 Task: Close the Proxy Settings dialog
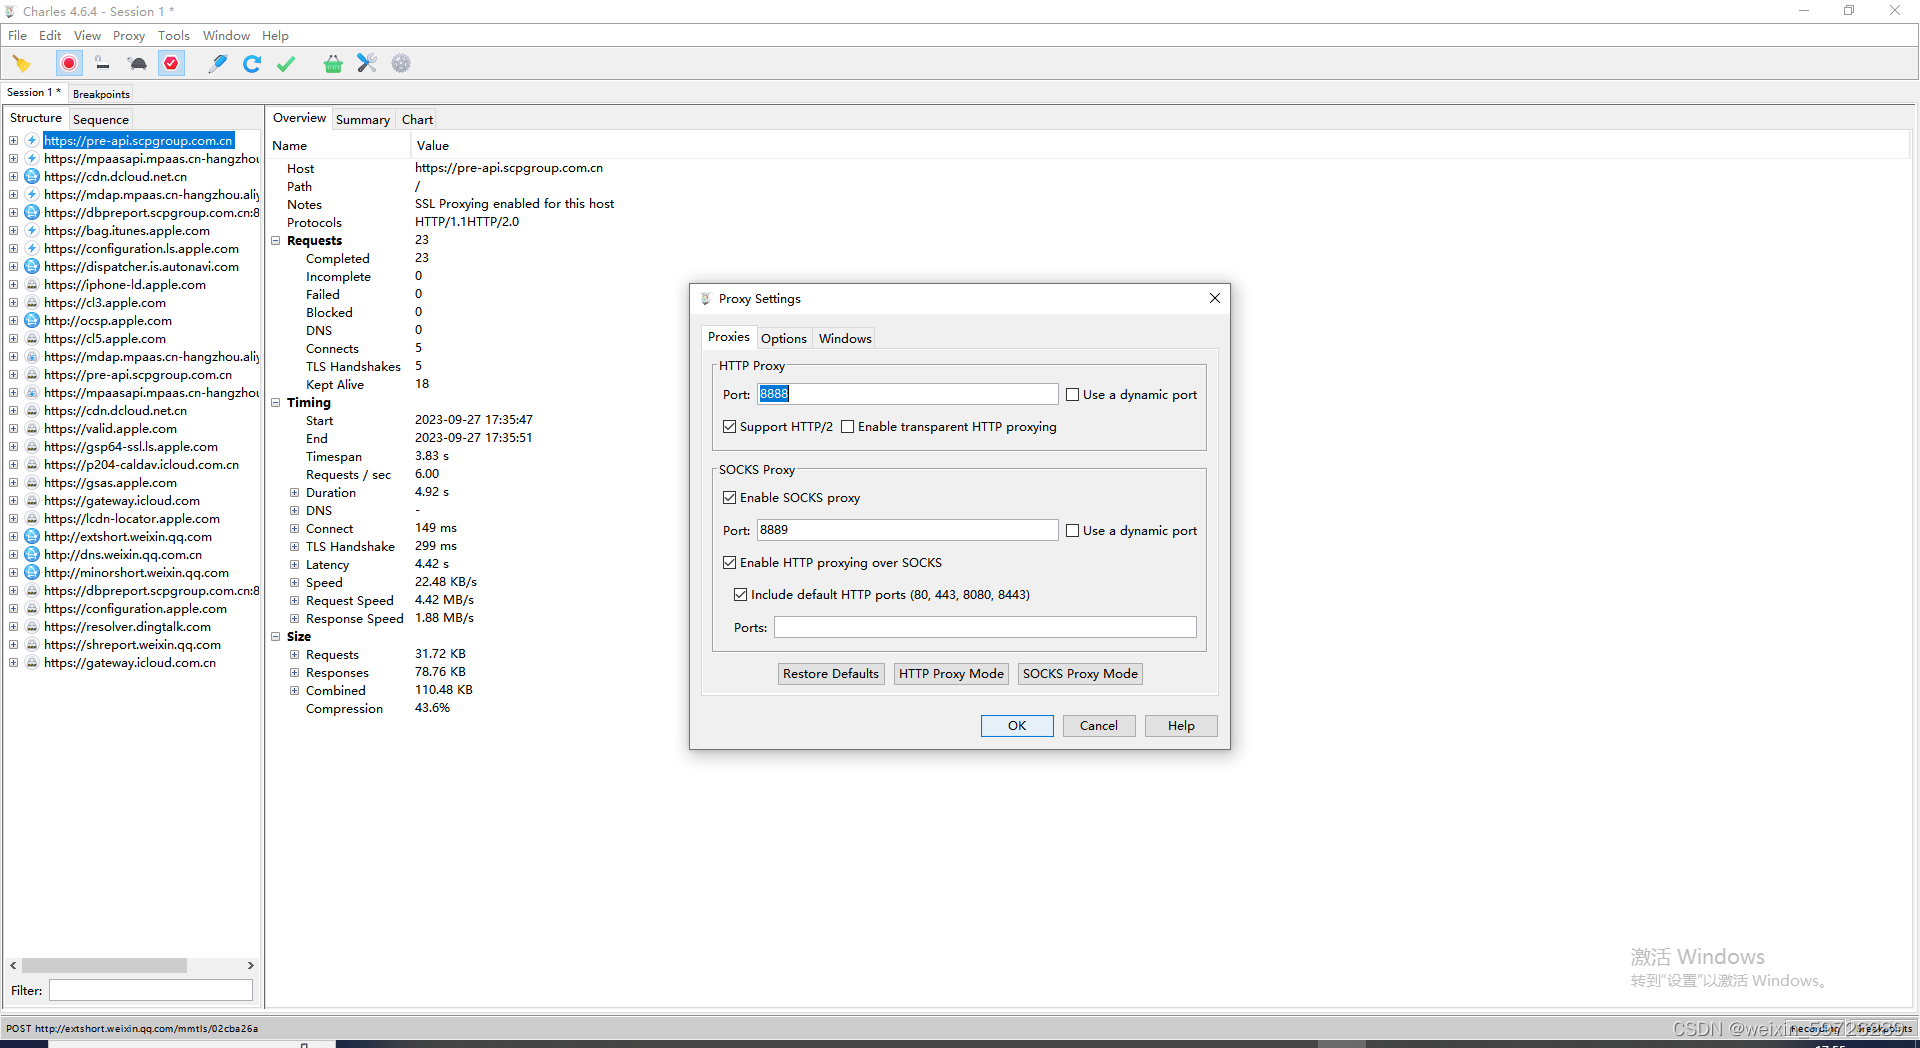1215,298
